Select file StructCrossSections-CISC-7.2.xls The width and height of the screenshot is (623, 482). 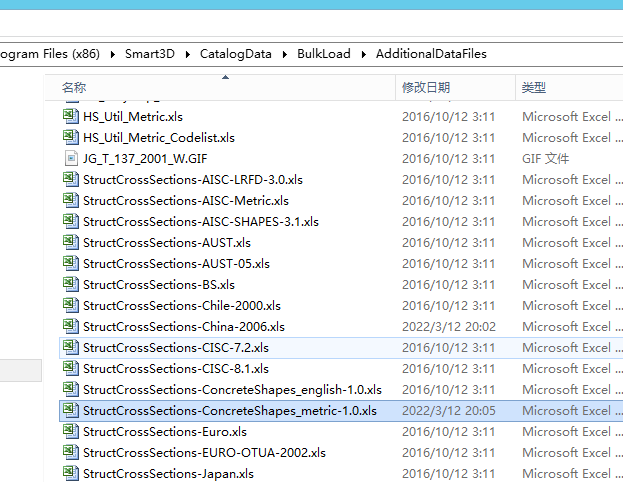[x=176, y=348]
